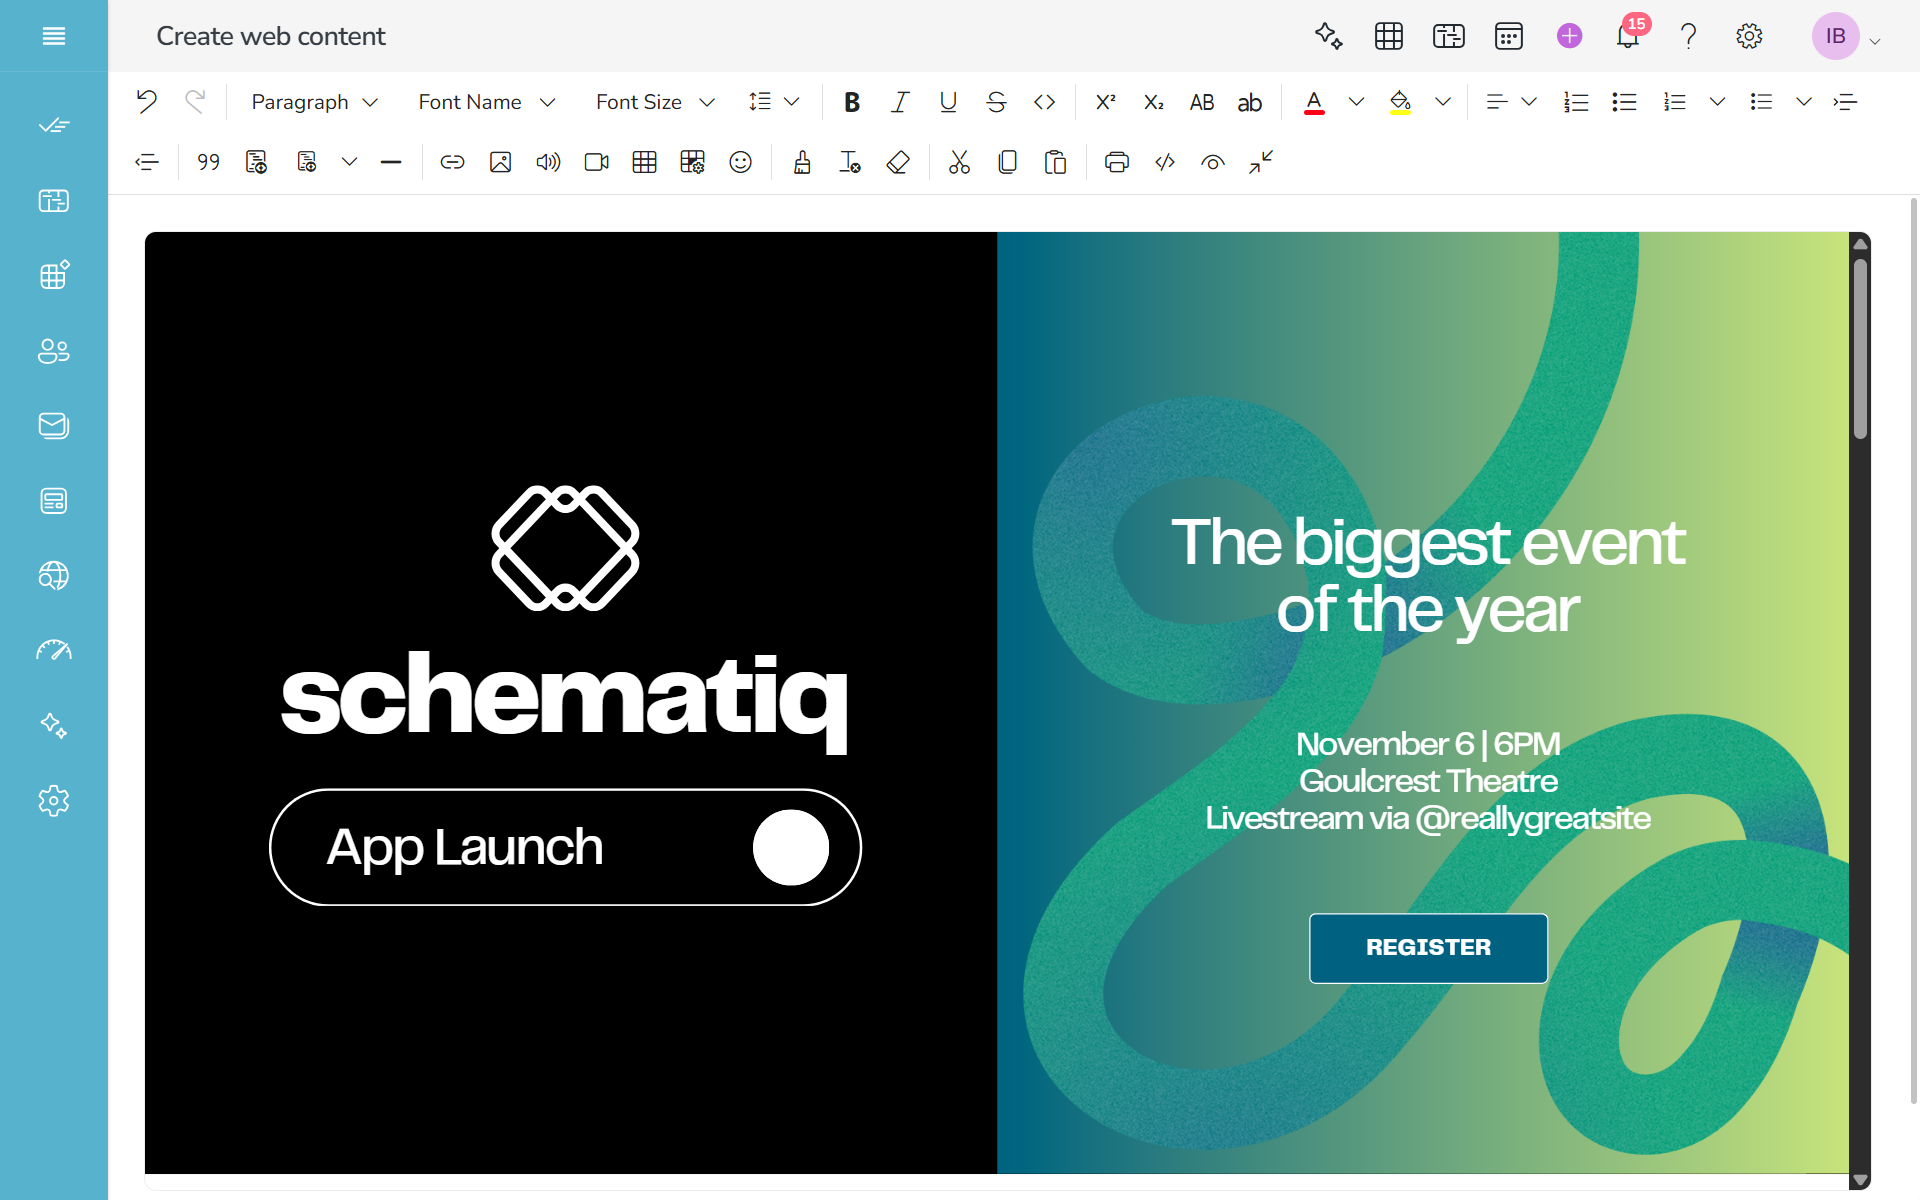
Task: Click the first insert-template document icon
Action: (256, 162)
